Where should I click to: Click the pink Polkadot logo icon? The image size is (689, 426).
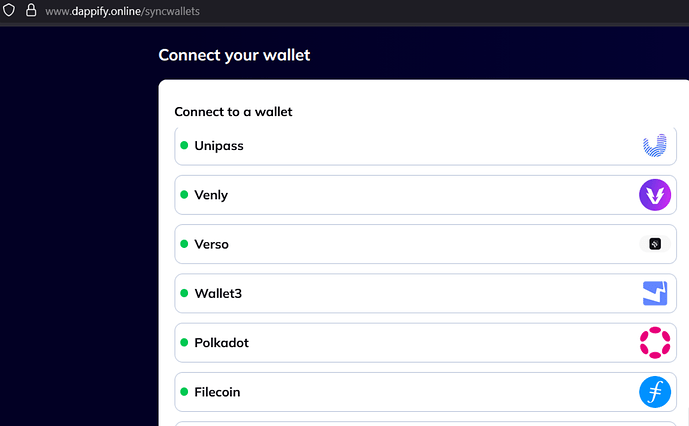click(x=655, y=342)
